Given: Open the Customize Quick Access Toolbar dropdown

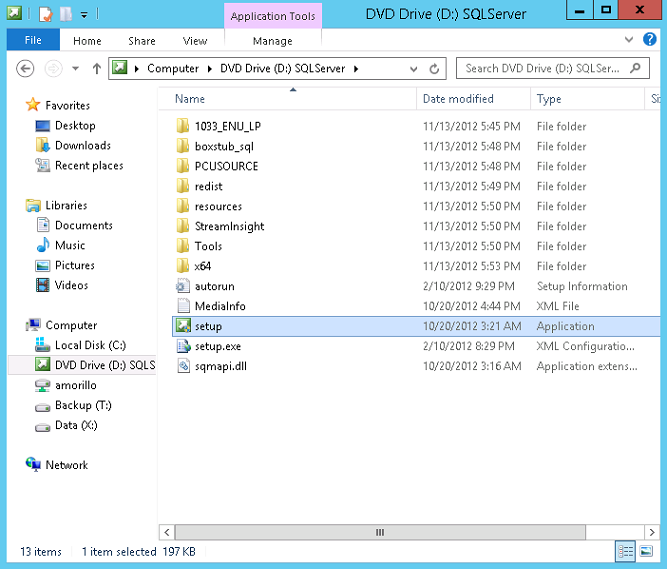Looking at the screenshot, I should pos(84,15).
